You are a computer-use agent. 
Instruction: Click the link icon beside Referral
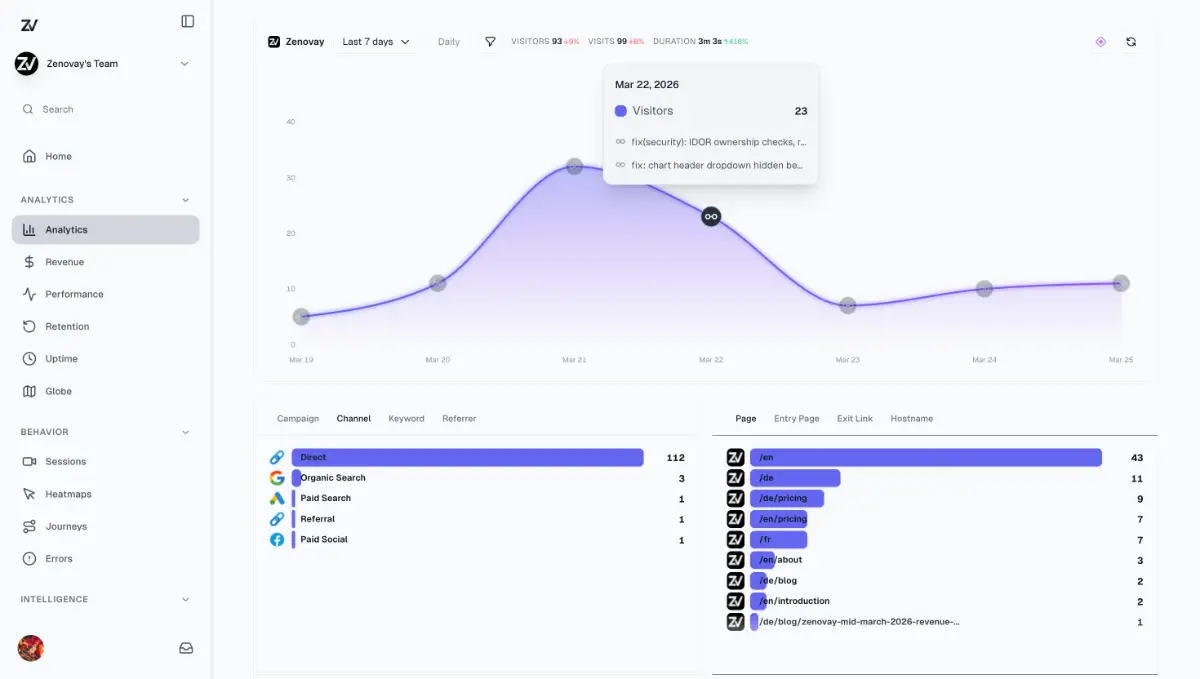[277, 519]
